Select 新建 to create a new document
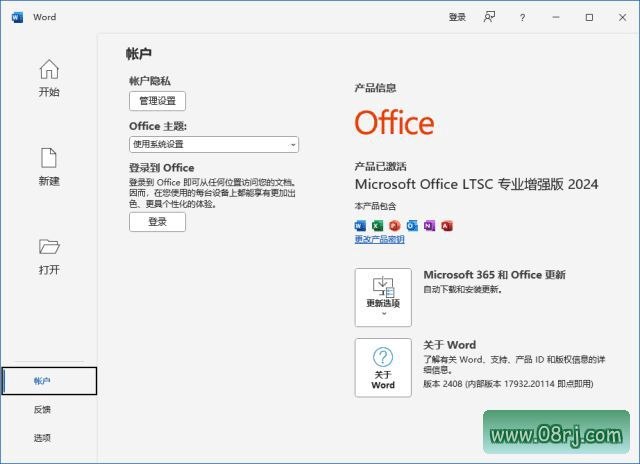640x464 pixels. point(49,167)
